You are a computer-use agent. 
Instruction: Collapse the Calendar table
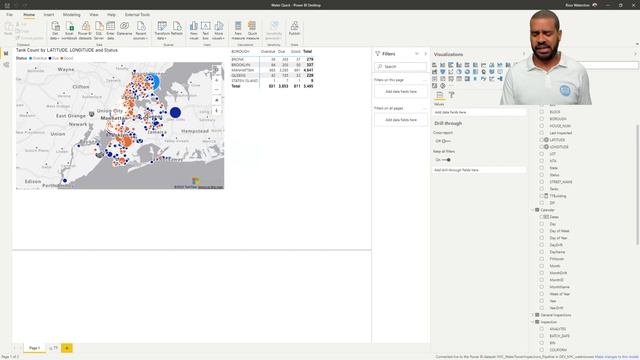(x=533, y=210)
